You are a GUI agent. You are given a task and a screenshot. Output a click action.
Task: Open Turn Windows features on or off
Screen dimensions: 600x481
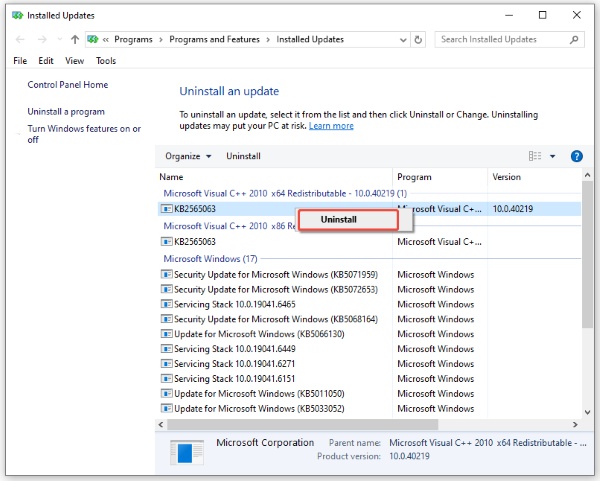84,134
